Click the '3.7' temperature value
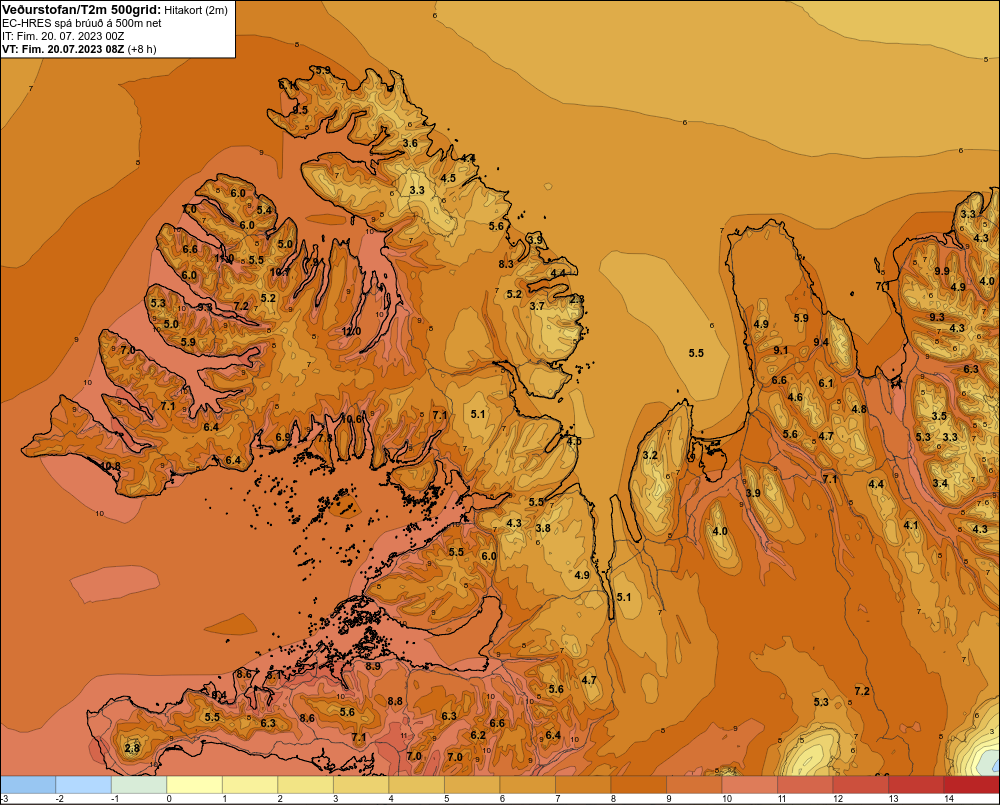Viewport: 1000px width, 805px height. (537, 306)
